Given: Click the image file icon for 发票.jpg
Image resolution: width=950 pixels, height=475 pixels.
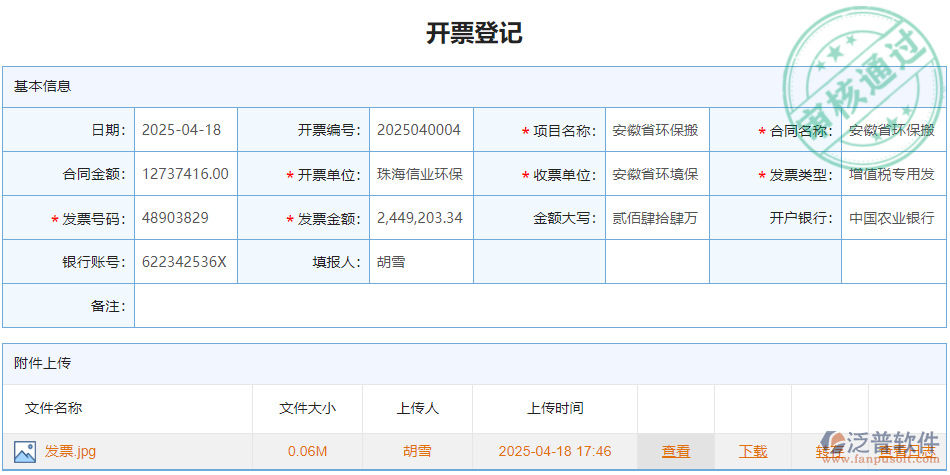Looking at the screenshot, I should 25,451.
